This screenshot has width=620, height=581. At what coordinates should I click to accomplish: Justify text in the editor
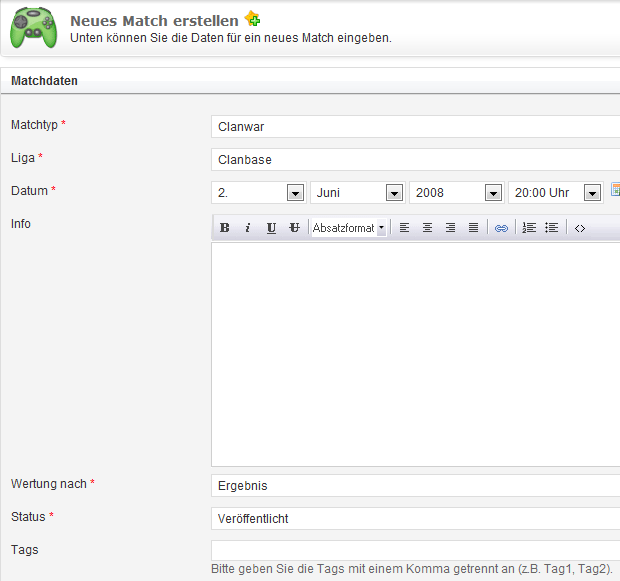tap(473, 228)
